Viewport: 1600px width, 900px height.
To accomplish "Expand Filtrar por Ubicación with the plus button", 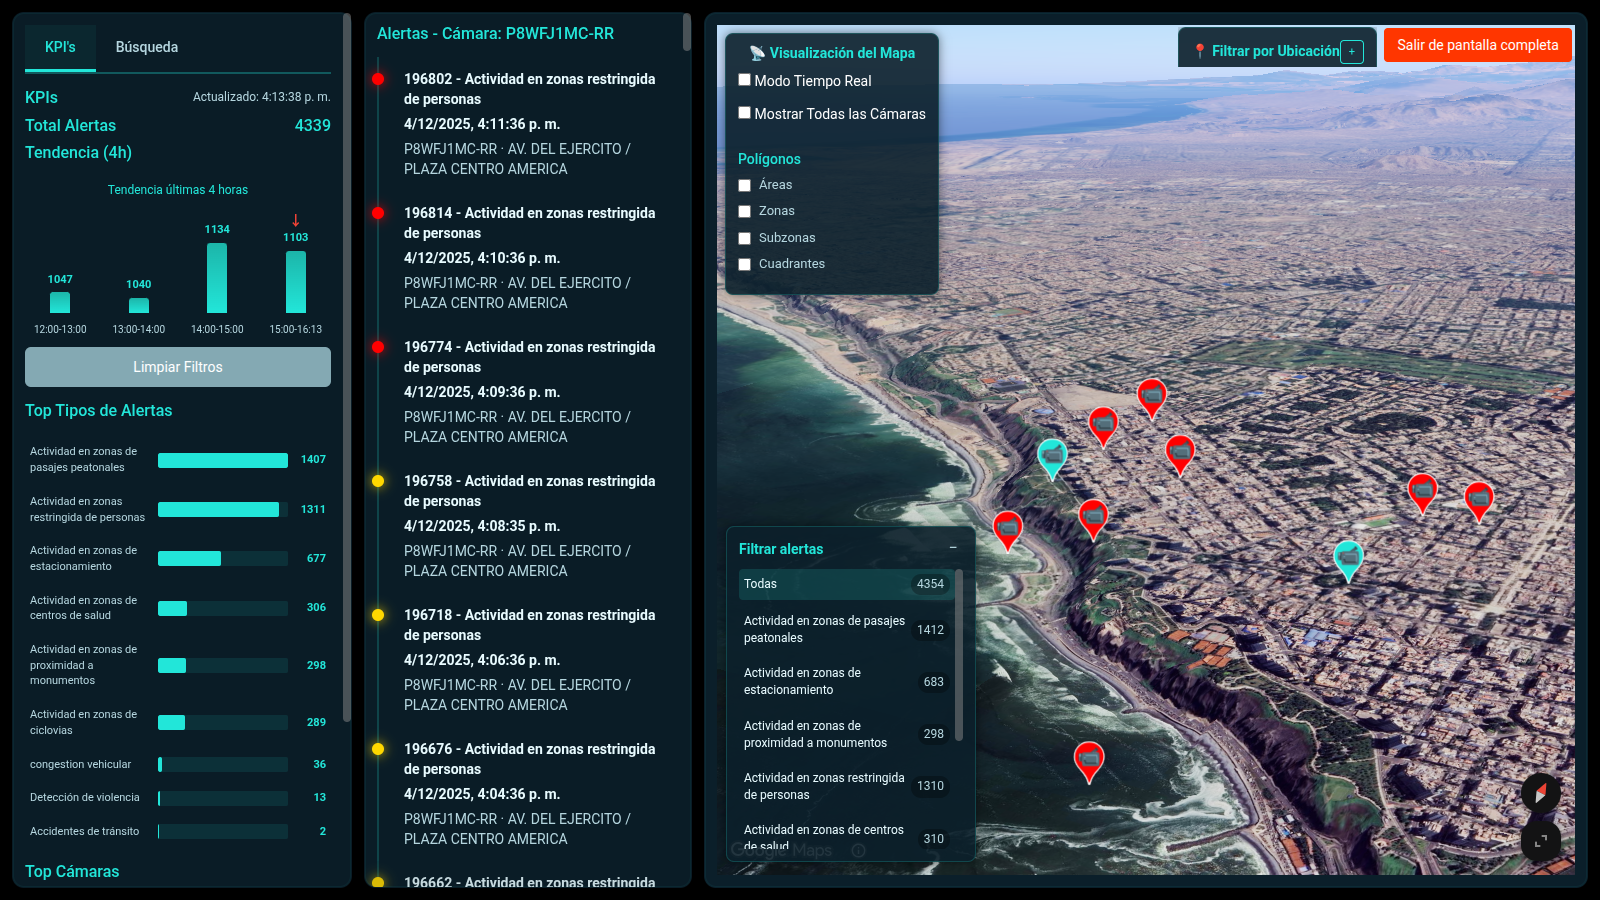I will click(x=1352, y=51).
